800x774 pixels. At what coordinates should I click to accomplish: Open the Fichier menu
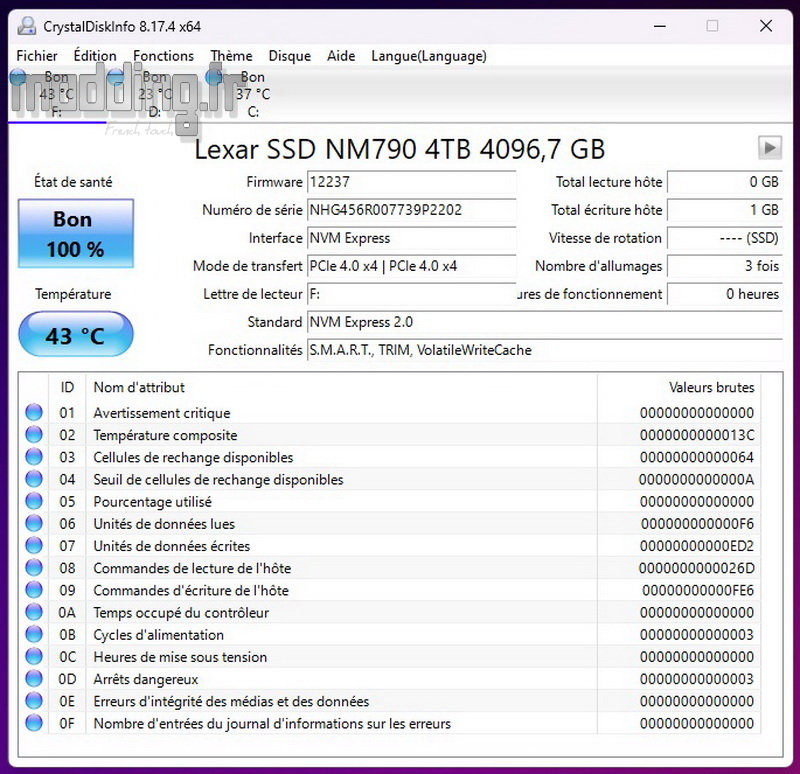37,56
